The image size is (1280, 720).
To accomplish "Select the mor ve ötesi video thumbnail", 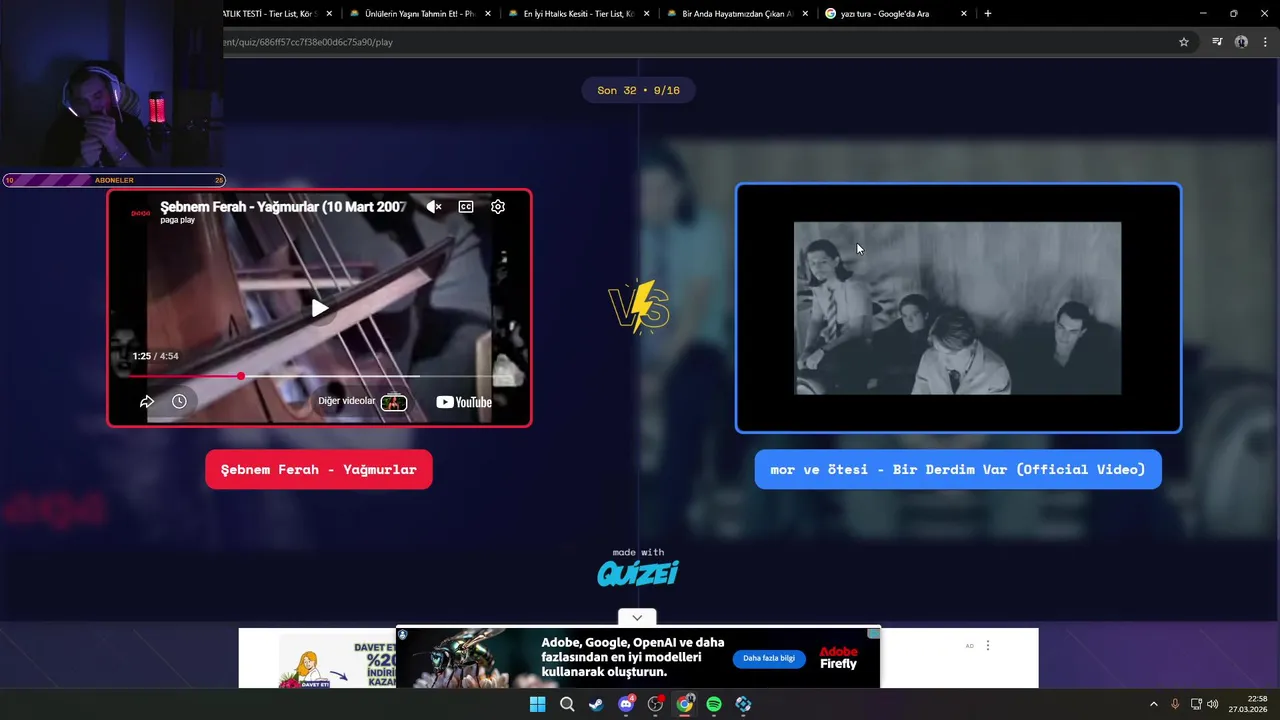I will [x=958, y=308].
